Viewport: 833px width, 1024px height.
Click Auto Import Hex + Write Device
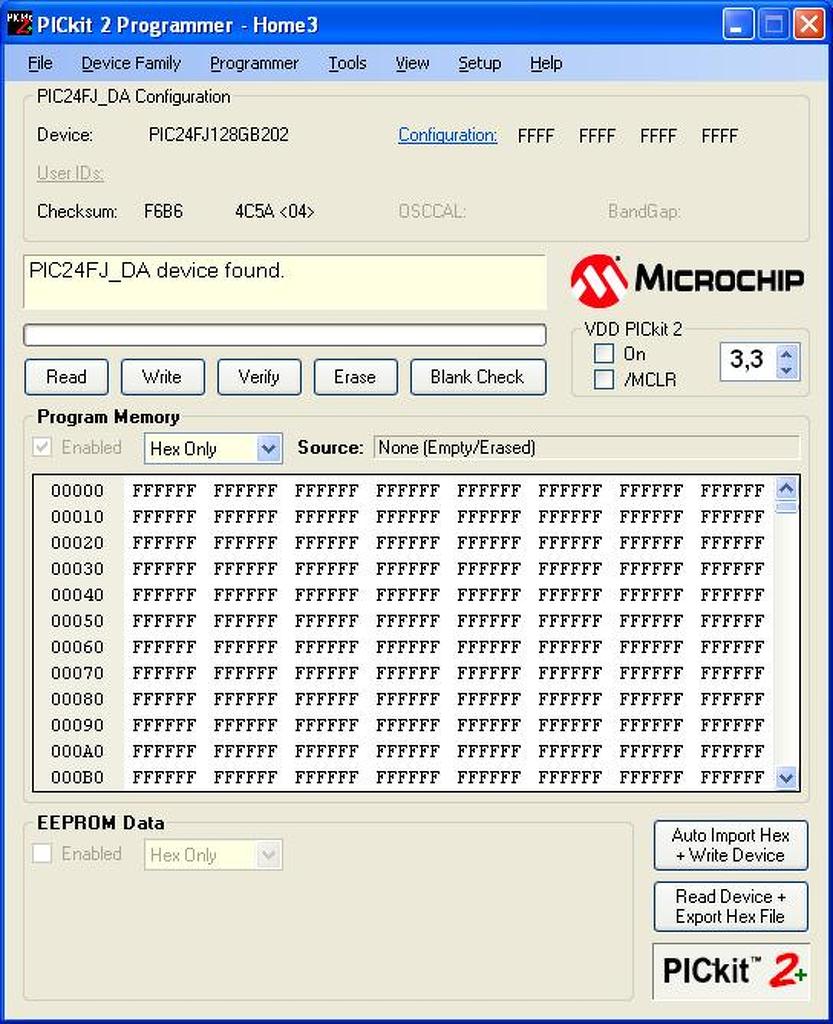point(731,845)
